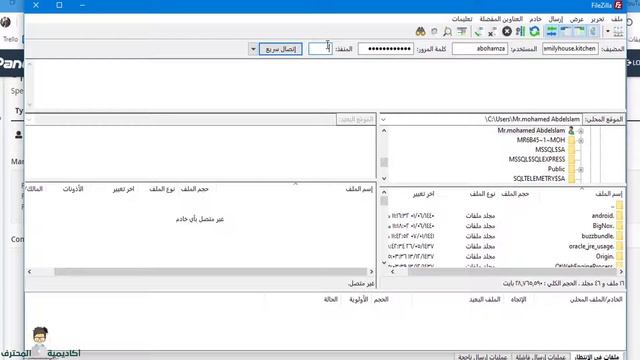Sort remote files by الأذونات column
Viewport: 640px width, 360px height.
73,189
